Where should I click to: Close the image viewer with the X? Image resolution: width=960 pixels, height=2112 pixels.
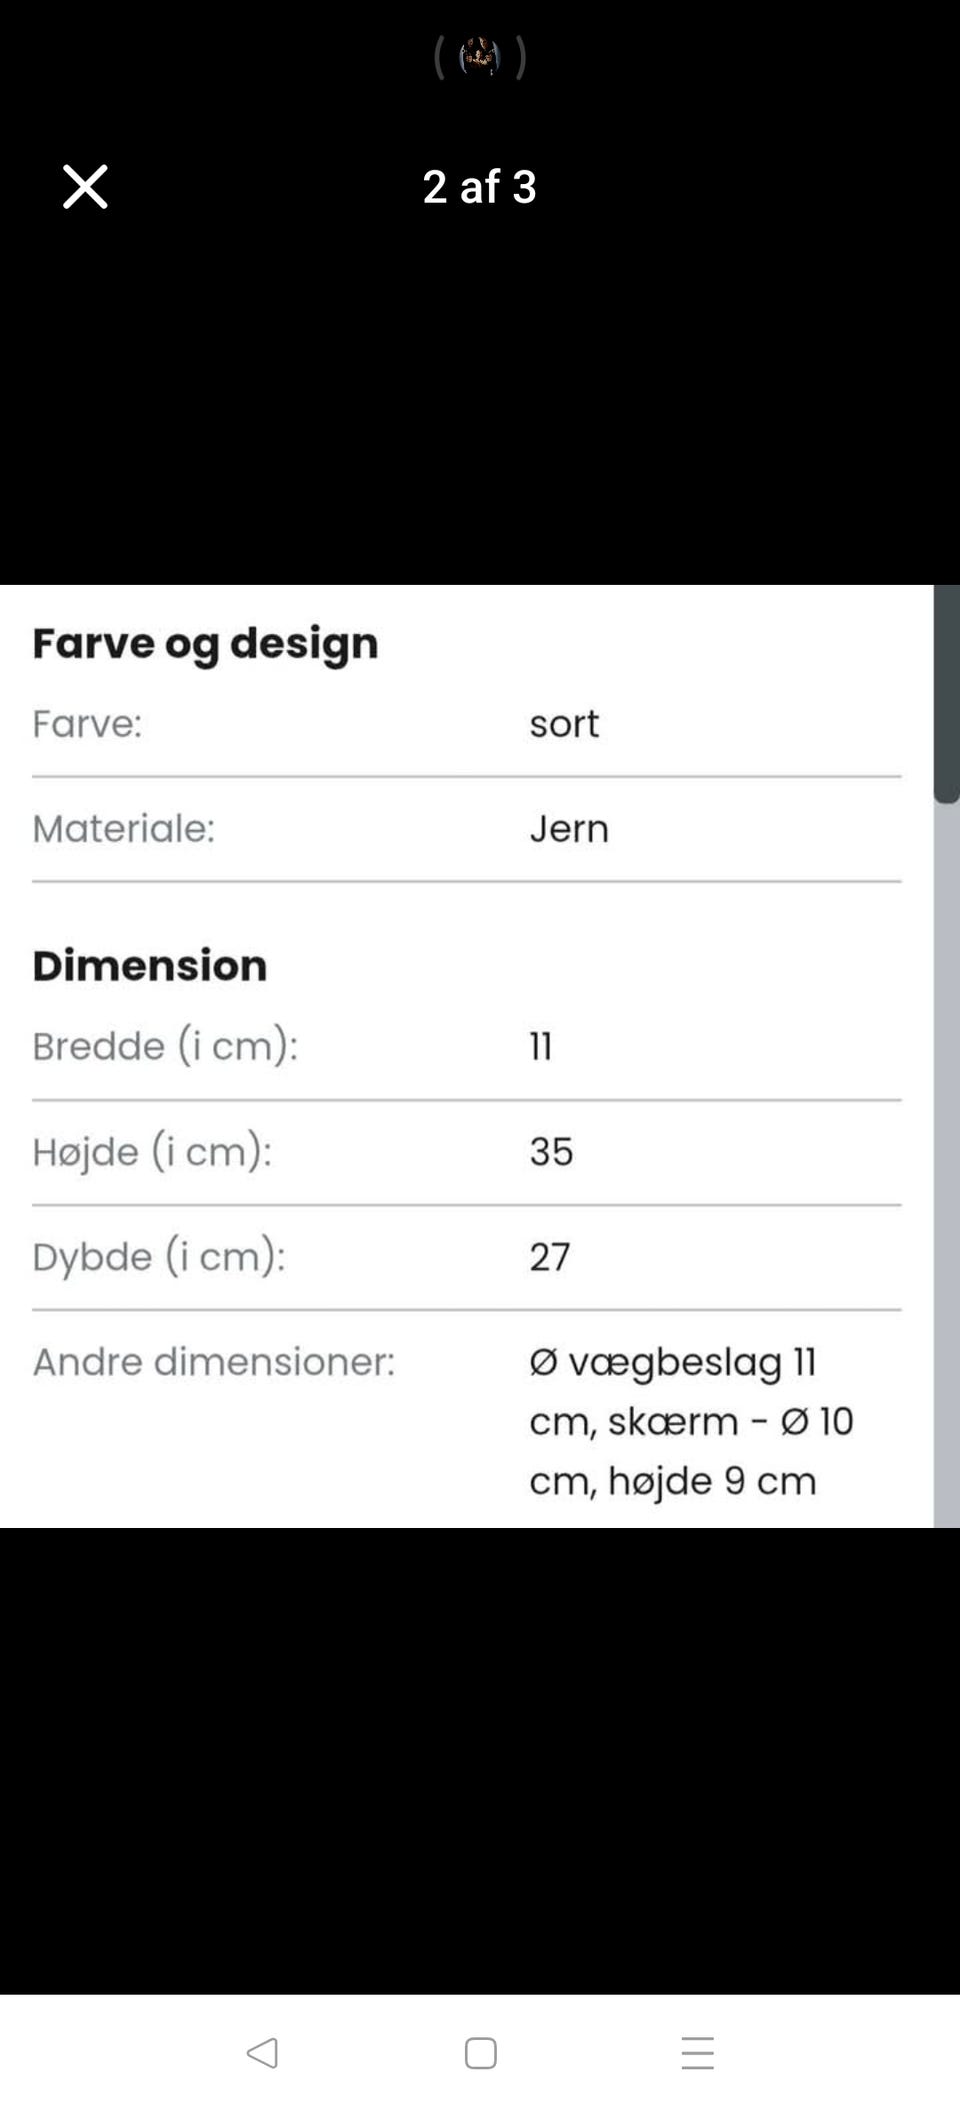coord(85,187)
